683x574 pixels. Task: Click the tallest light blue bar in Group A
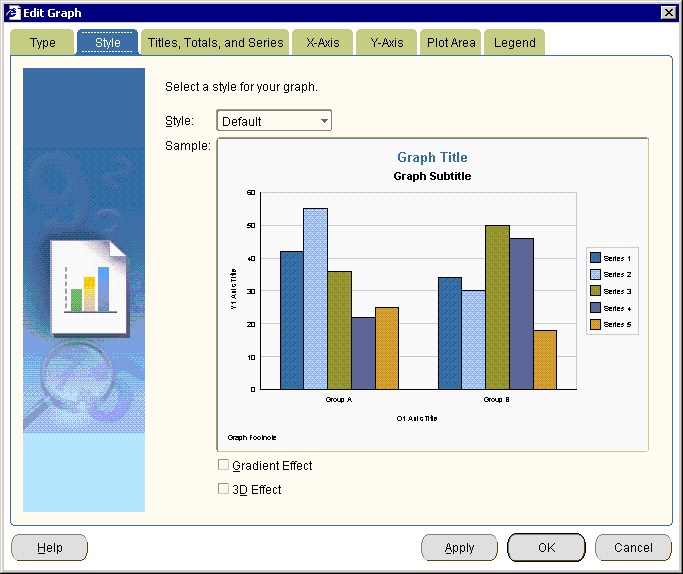point(315,299)
